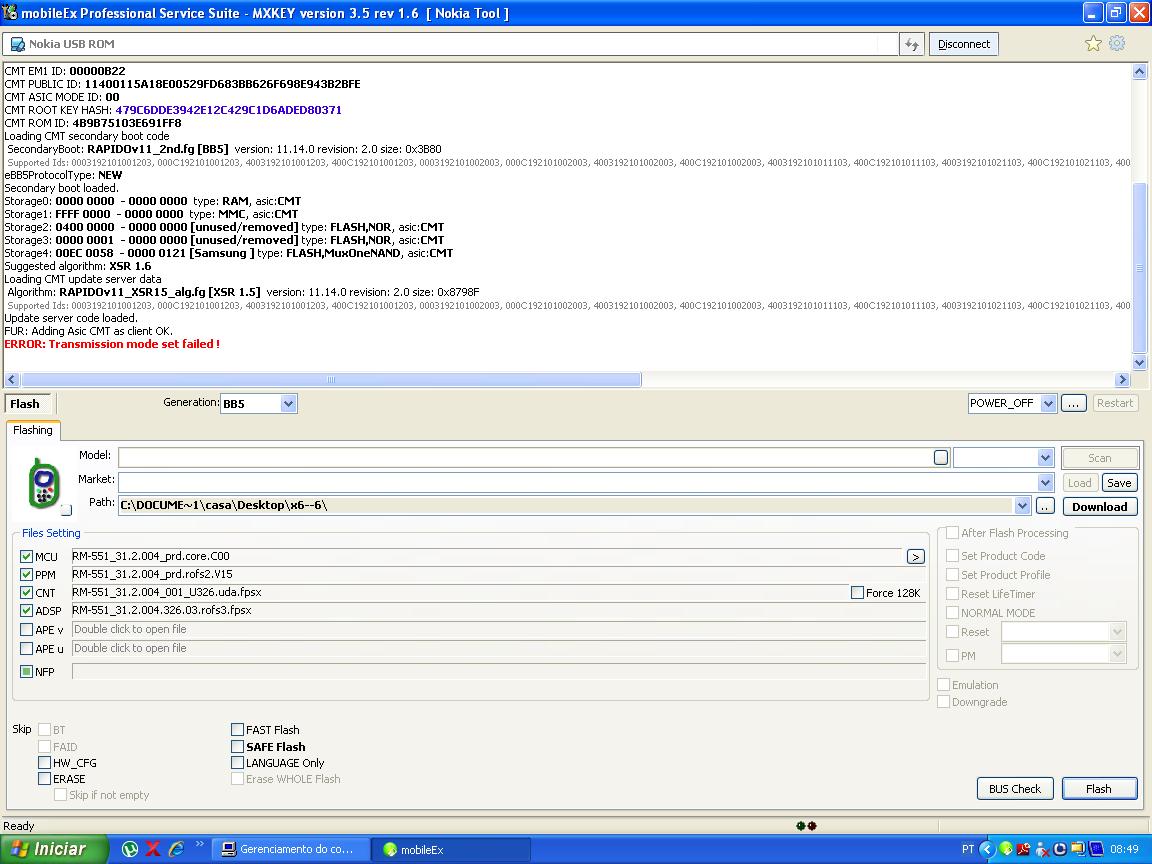Screen dimensions: 1152x864
Task: Open Internet Explorer from quick launch
Action: (176, 849)
